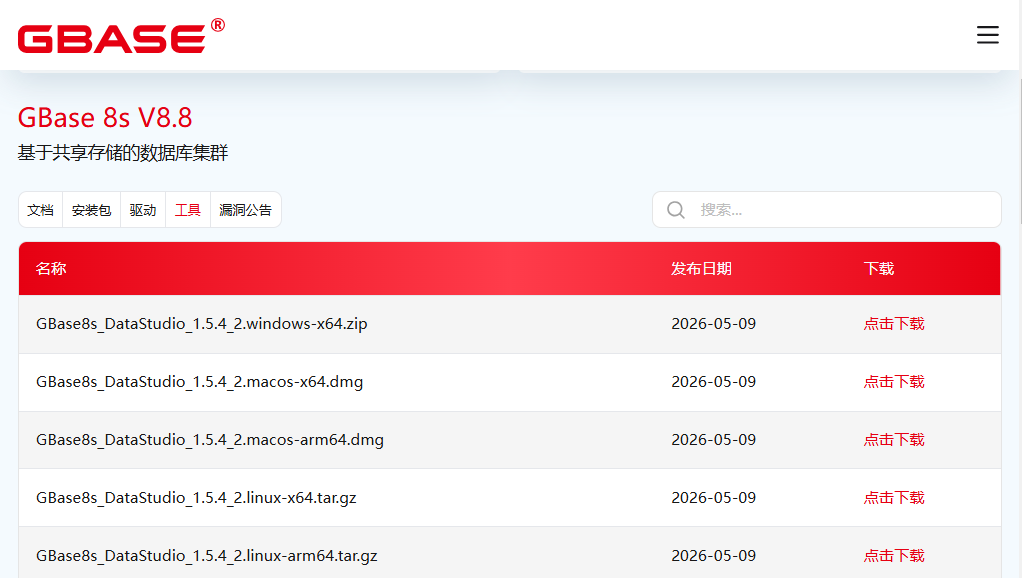The image size is (1022, 578).
Task: Click the search magnifier icon
Action: [676, 210]
